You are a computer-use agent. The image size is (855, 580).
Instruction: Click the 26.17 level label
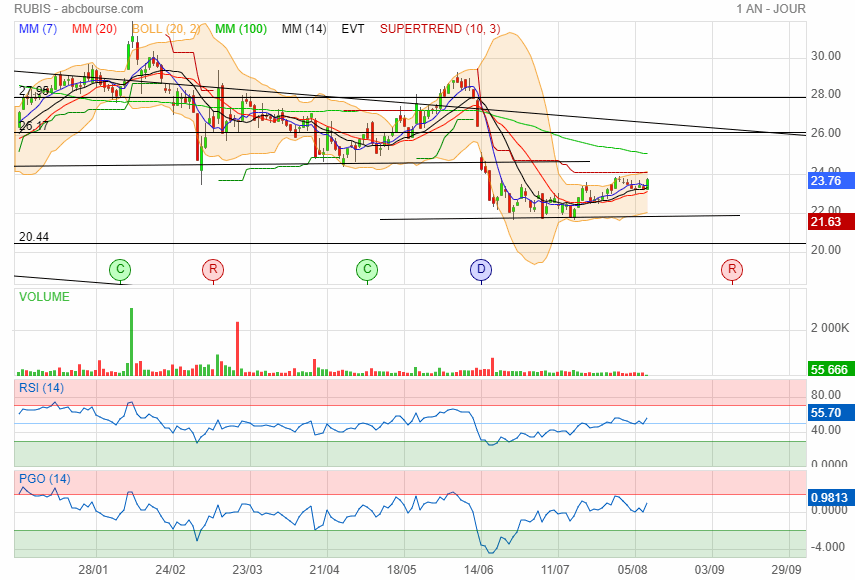click(x=34, y=126)
